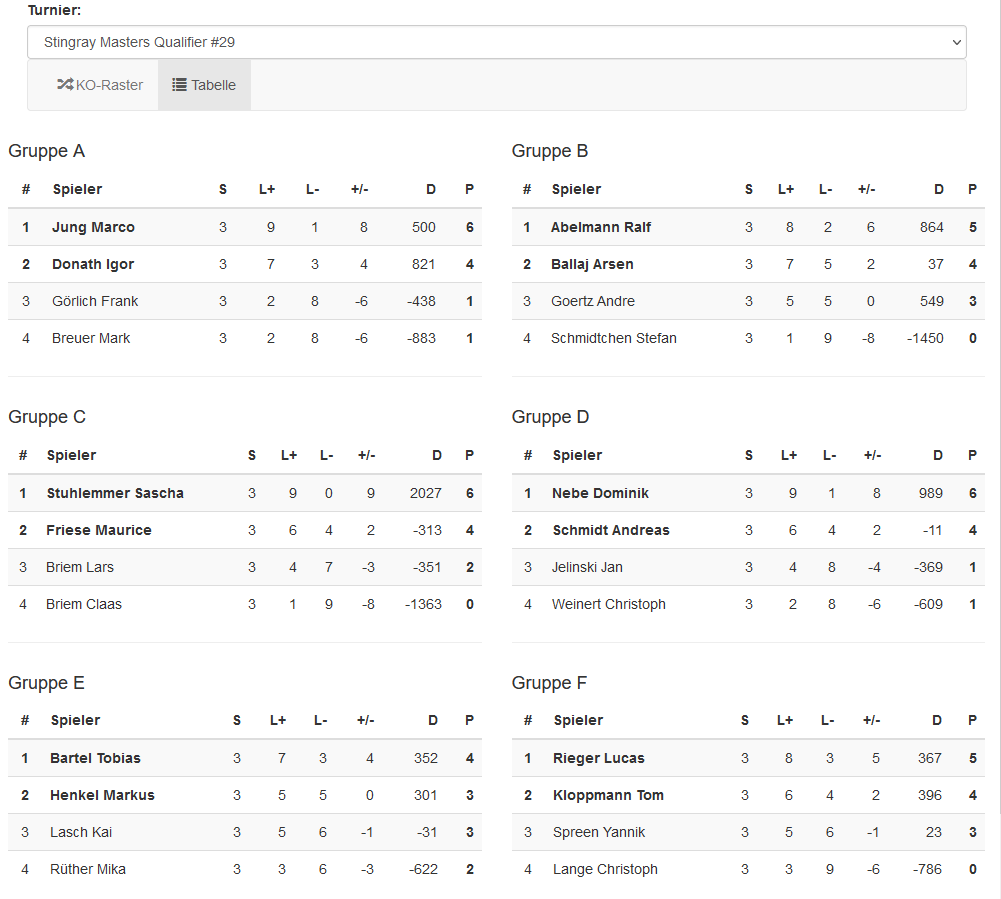Click the Gruppe F heading
The image size is (1001, 899).
click(550, 683)
